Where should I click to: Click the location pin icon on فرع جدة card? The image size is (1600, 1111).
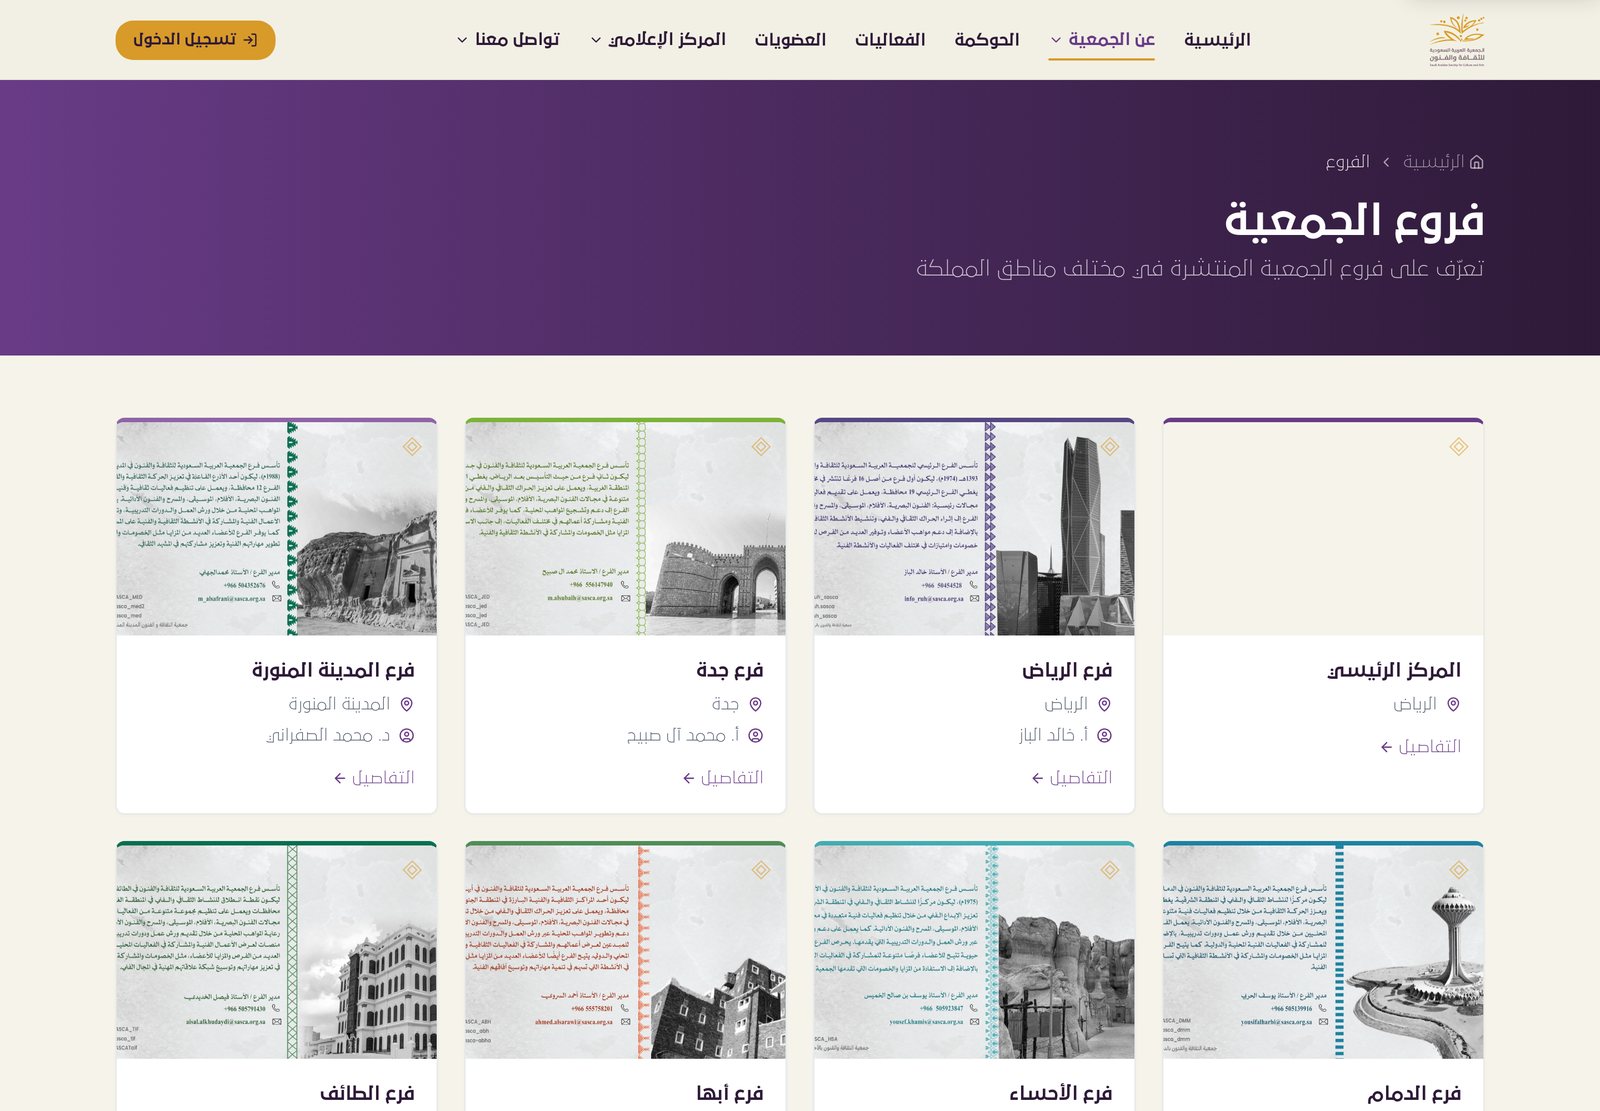(755, 704)
